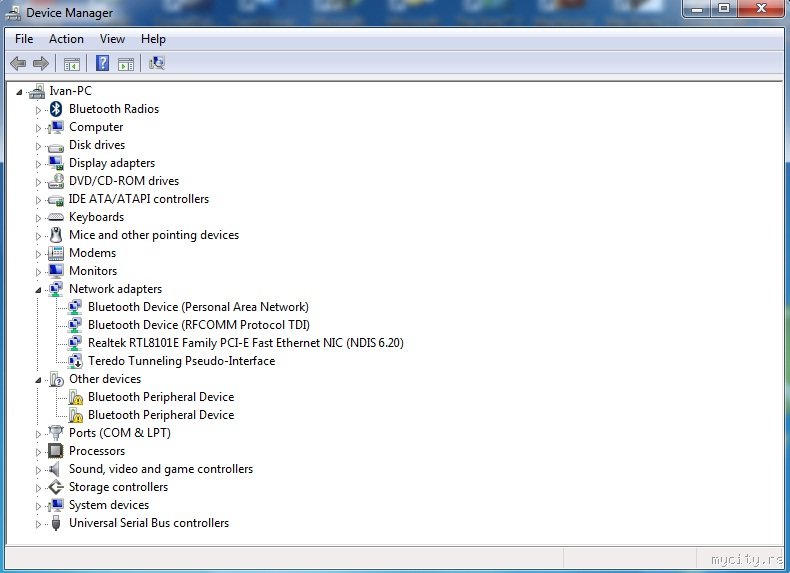This screenshot has height=573, width=790.
Task: Click the Show/Hide Console Tree toolbar icon
Action: (x=72, y=63)
